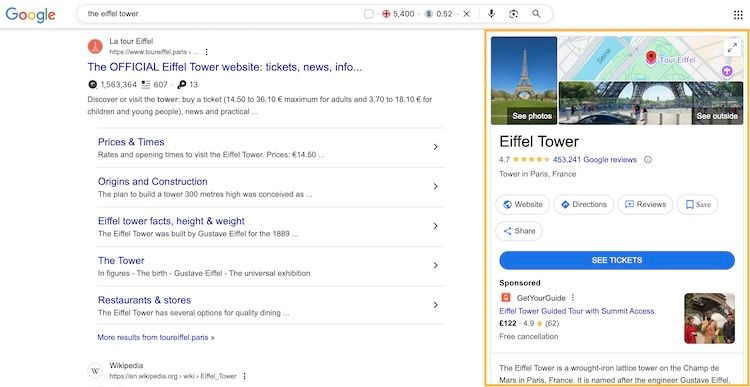Open the See photos thumbnail
Image resolution: width=750 pixels, height=387 pixels.
pyautogui.click(x=524, y=80)
